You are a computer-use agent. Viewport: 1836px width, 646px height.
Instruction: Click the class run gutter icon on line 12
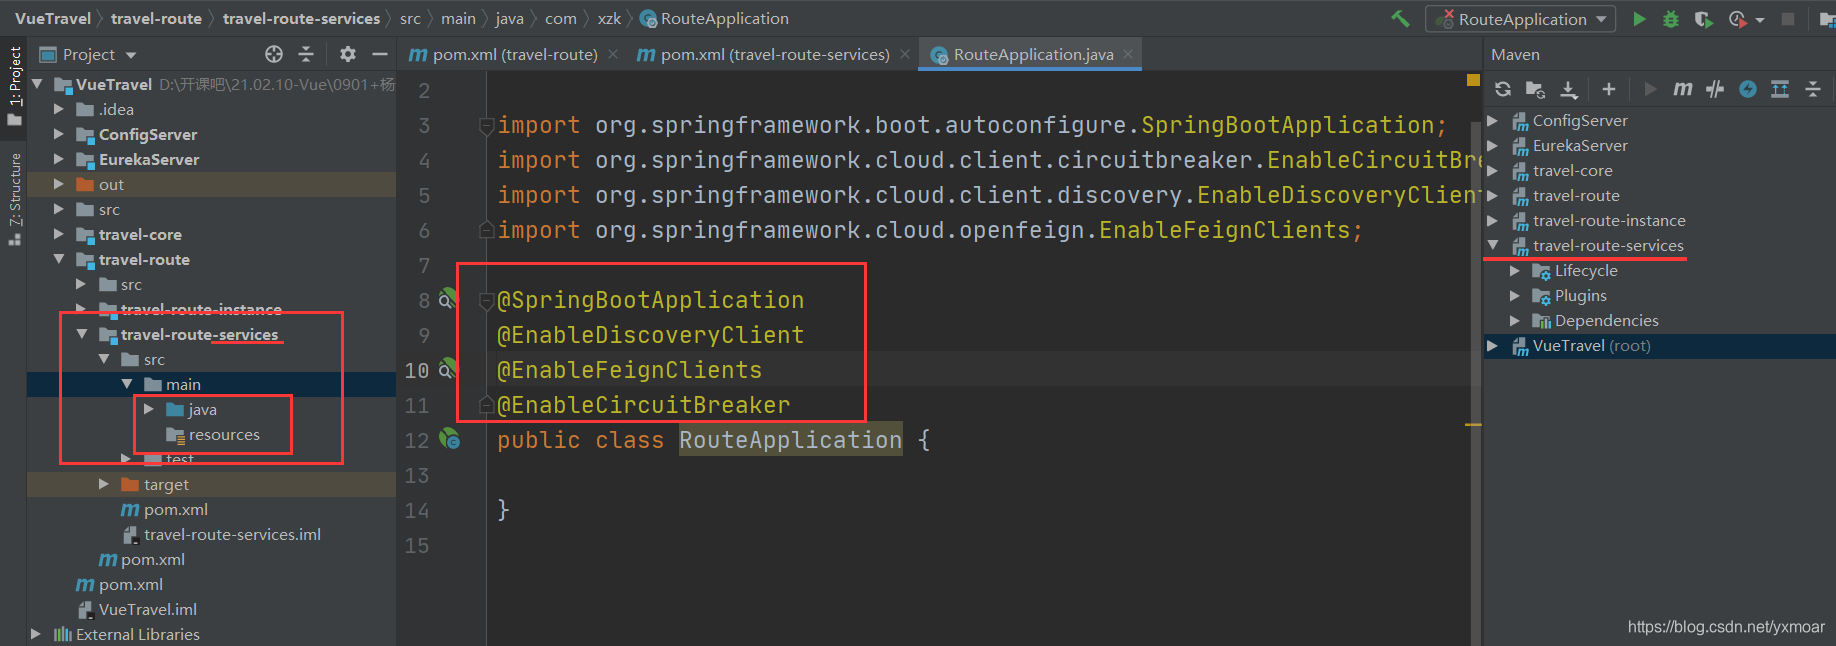click(450, 439)
